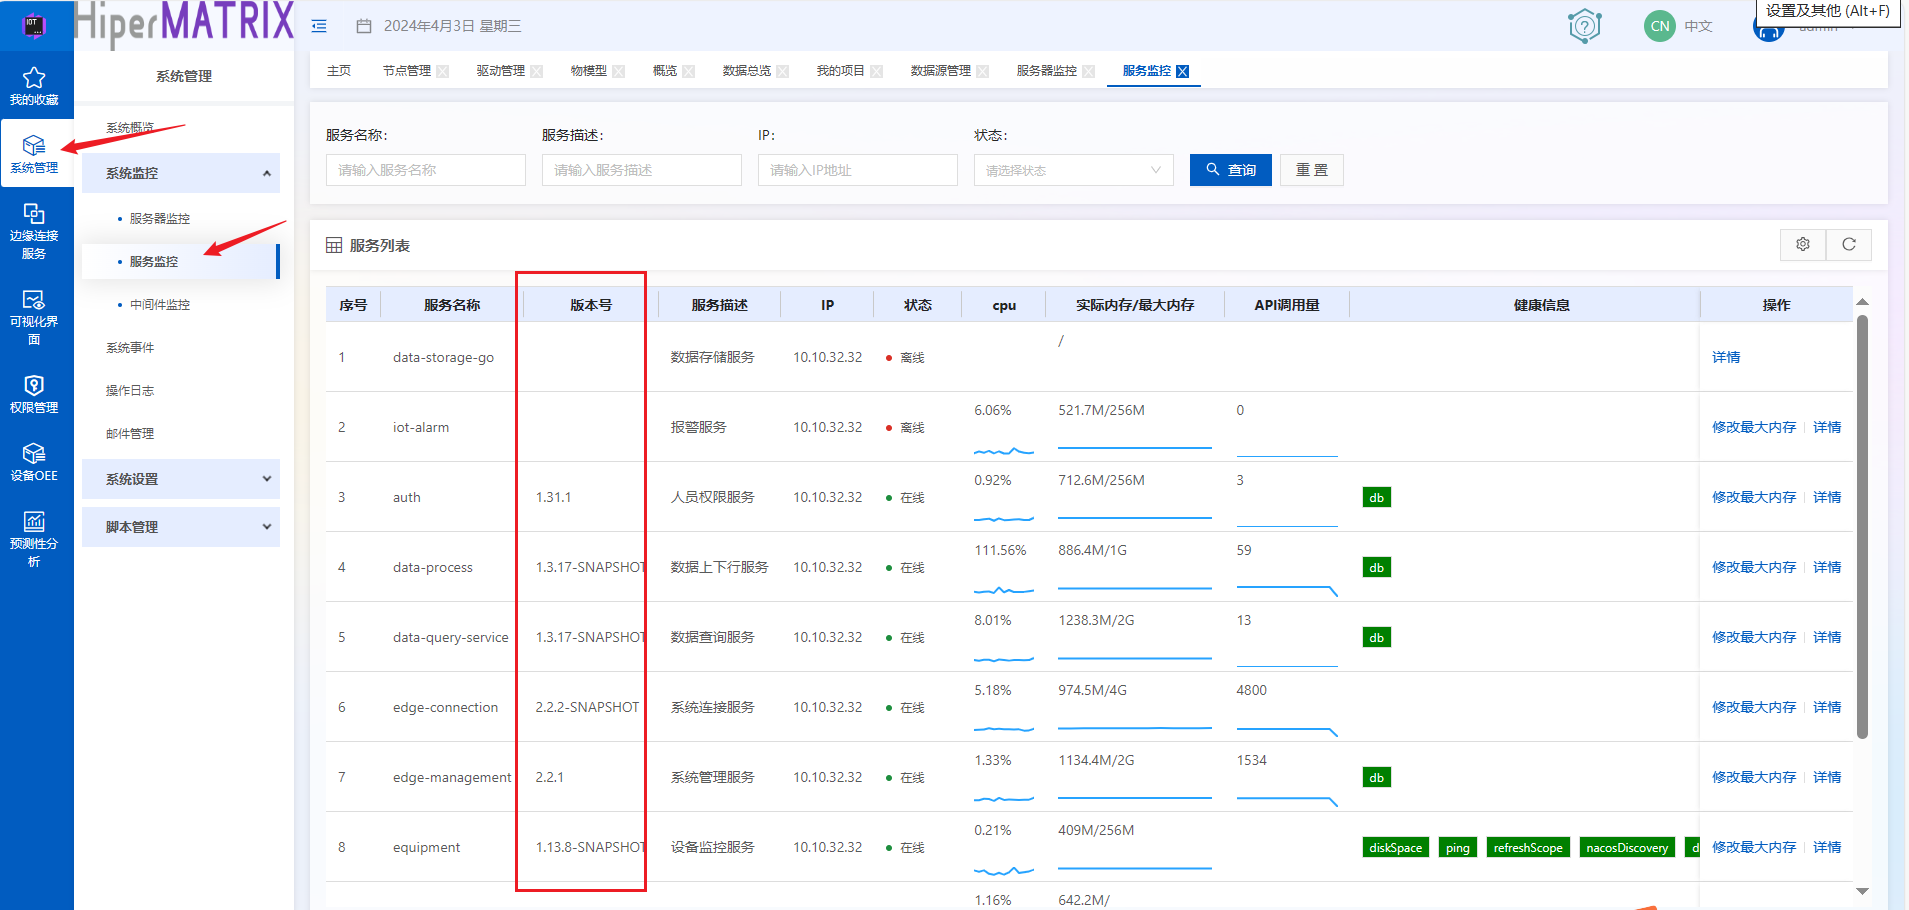Click diskSpace health tag for equipment
The image size is (1909, 910).
click(x=1396, y=847)
